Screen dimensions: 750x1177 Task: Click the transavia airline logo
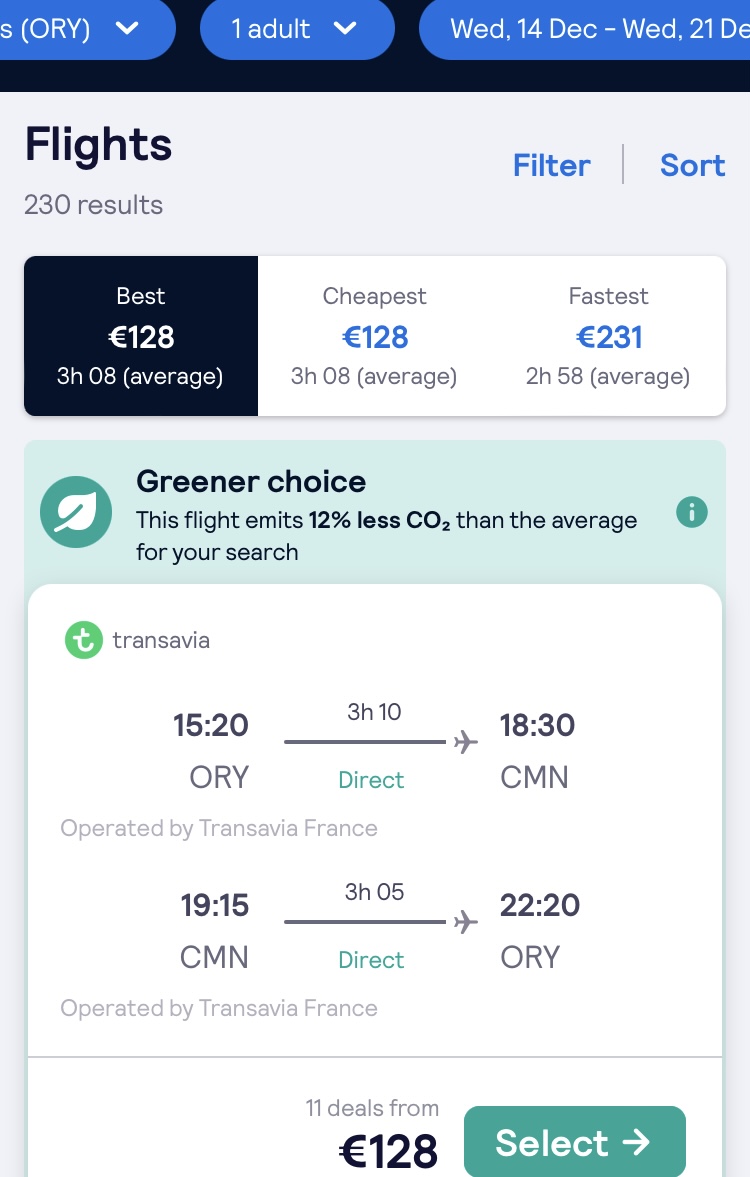tap(83, 640)
